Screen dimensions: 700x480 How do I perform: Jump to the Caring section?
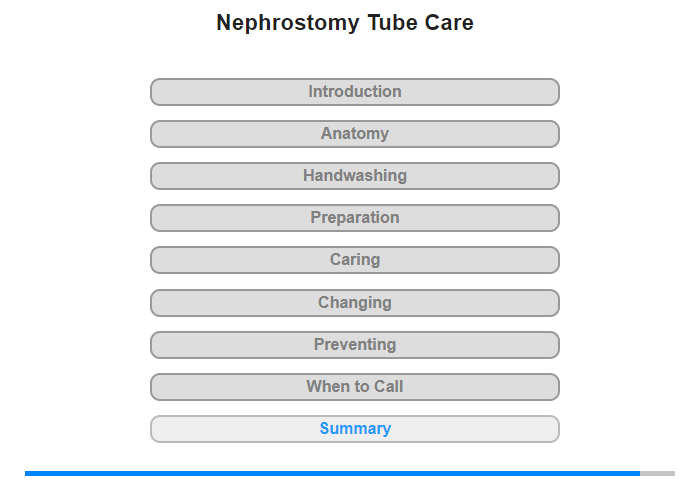coord(354,260)
